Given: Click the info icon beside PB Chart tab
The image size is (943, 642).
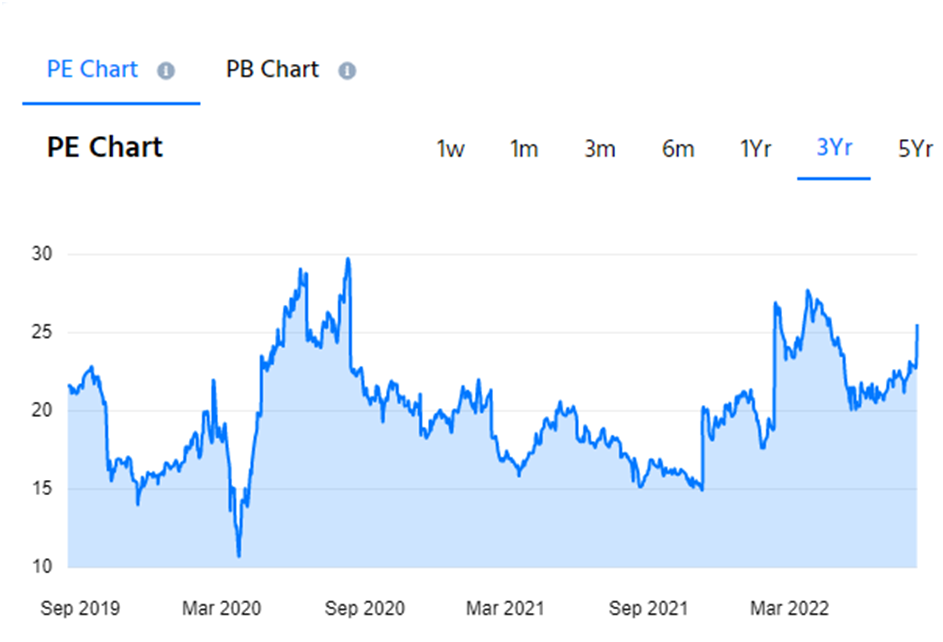Looking at the screenshot, I should [347, 71].
